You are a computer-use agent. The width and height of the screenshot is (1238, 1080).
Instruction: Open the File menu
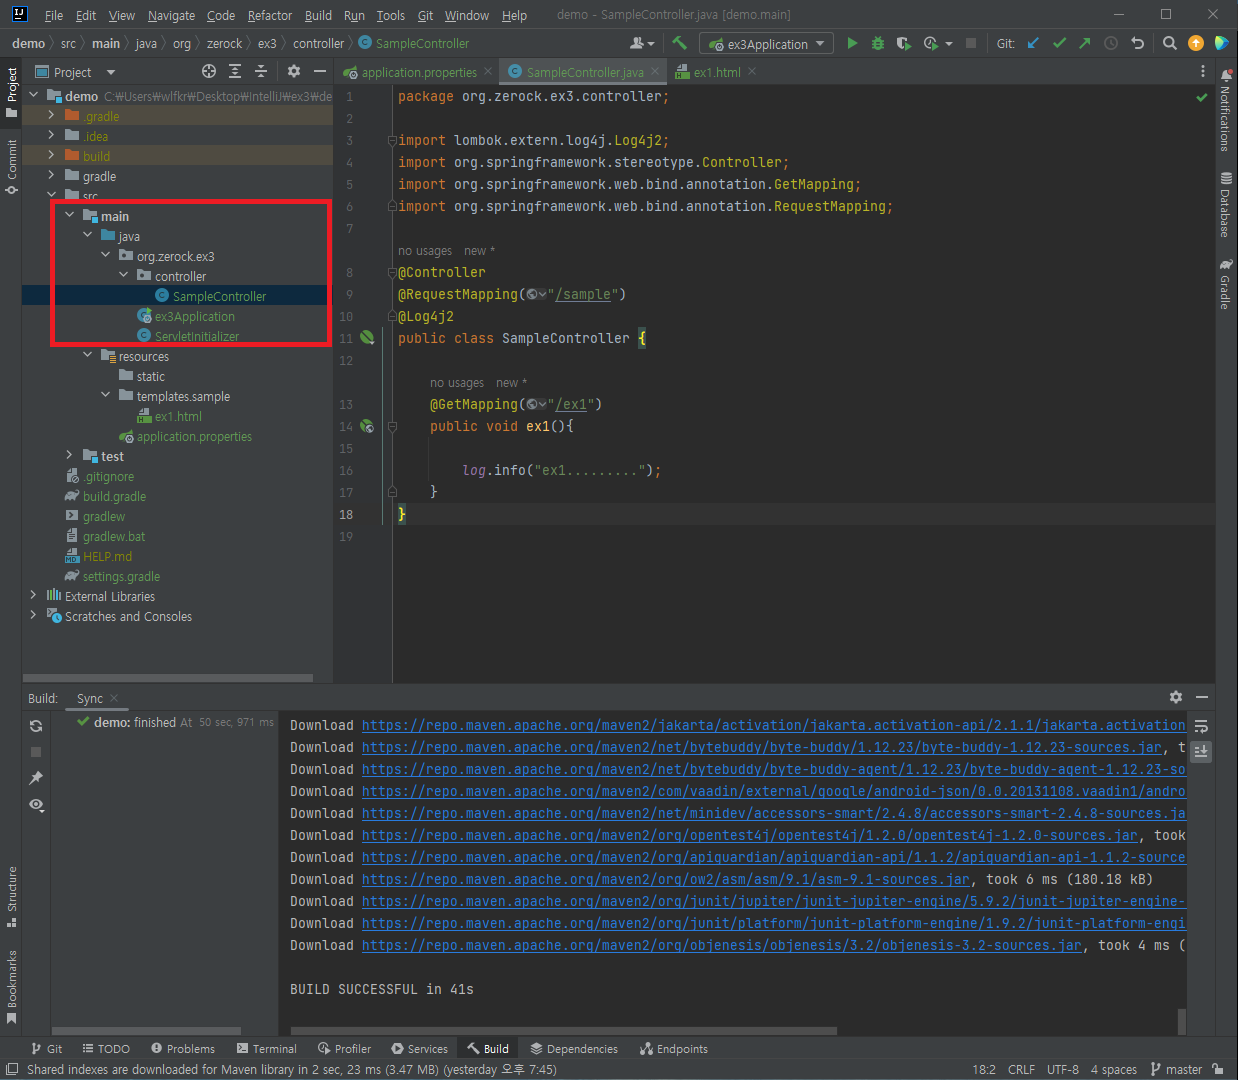[x=54, y=15]
